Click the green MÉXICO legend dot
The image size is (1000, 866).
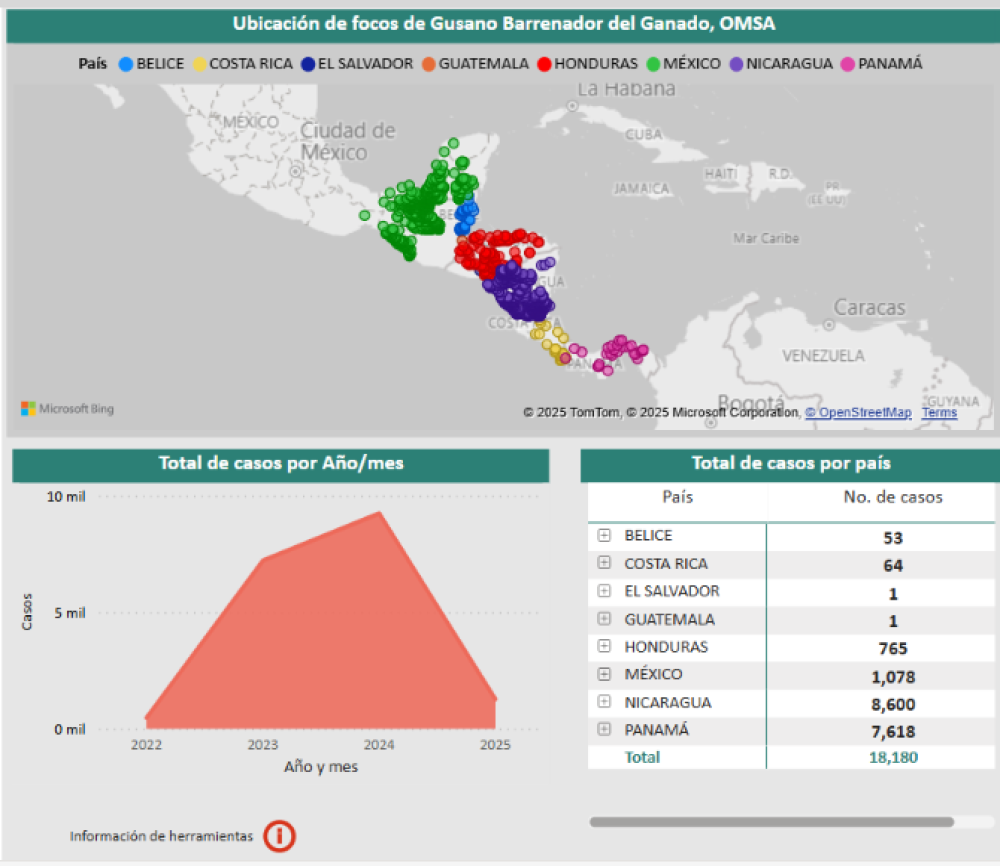tap(654, 64)
